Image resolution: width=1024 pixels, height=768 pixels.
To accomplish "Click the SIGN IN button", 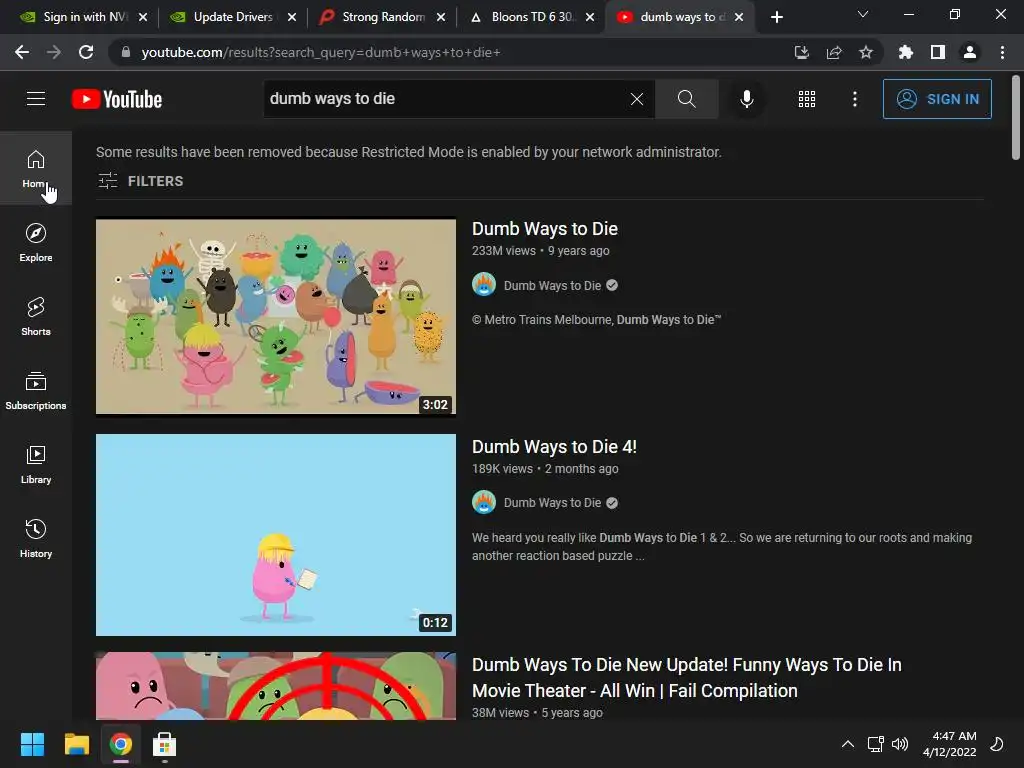I will coord(937,99).
